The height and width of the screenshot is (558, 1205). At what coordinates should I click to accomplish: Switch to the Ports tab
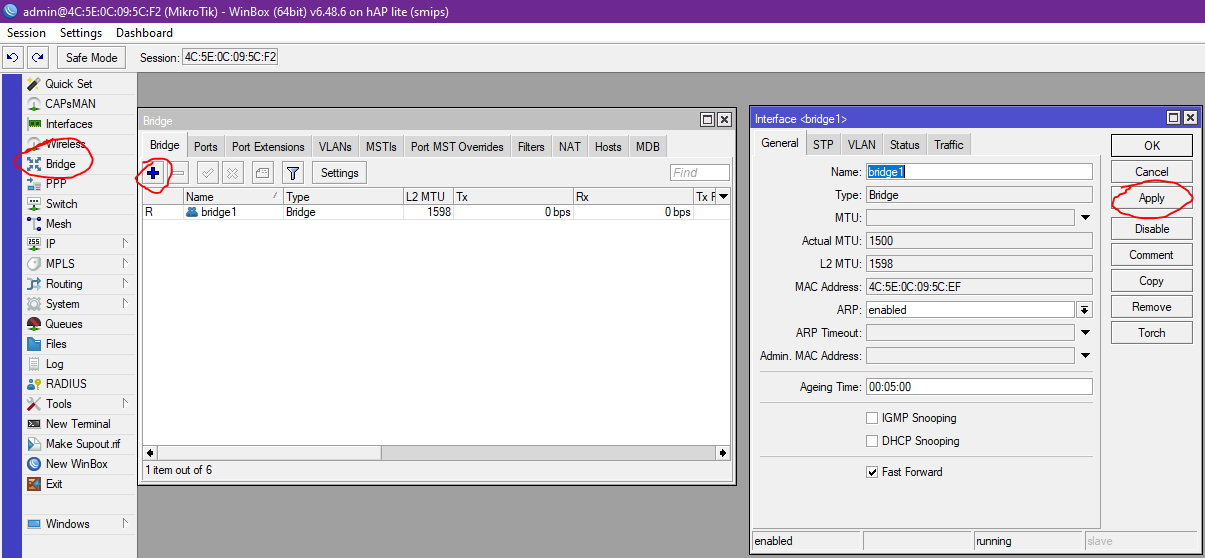(206, 147)
